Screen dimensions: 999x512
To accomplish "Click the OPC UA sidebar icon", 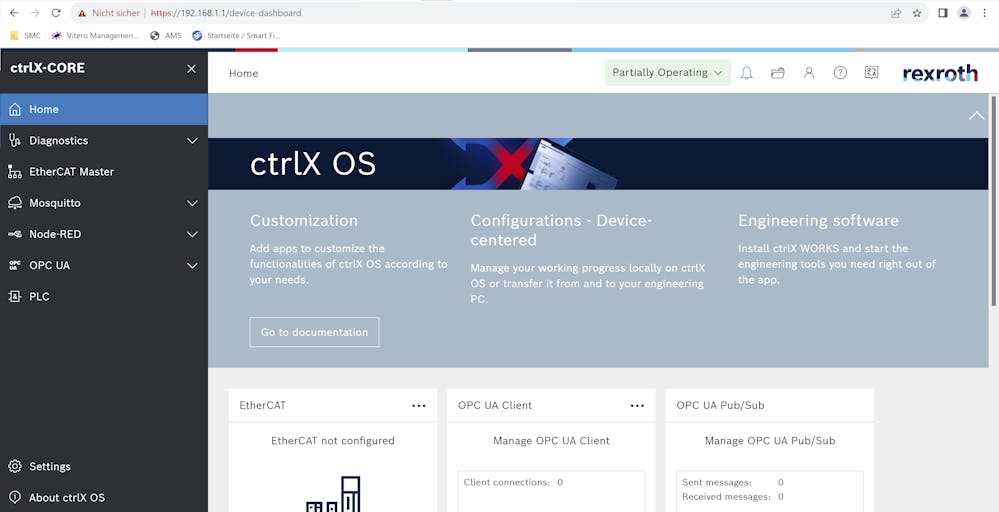I will pyautogui.click(x=15, y=266).
